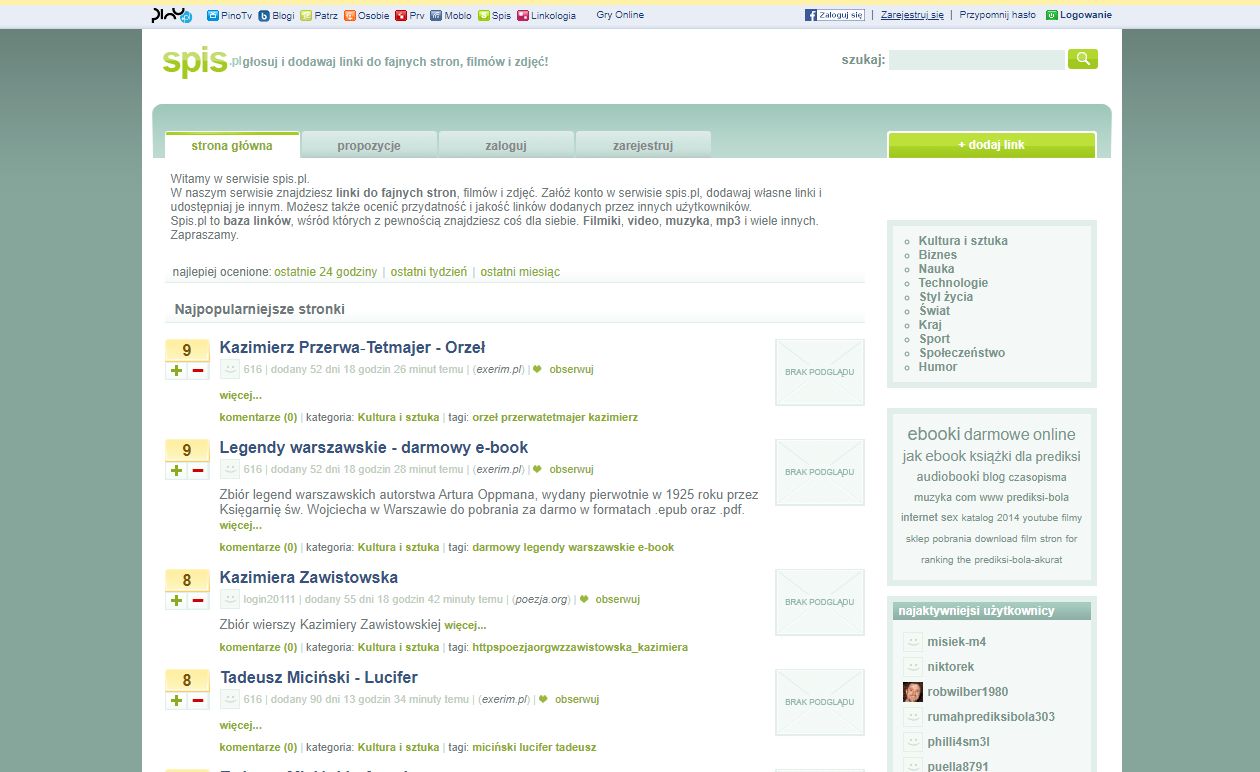Open PinoTv in the top bar
The width and height of the screenshot is (1260, 772).
(229, 16)
